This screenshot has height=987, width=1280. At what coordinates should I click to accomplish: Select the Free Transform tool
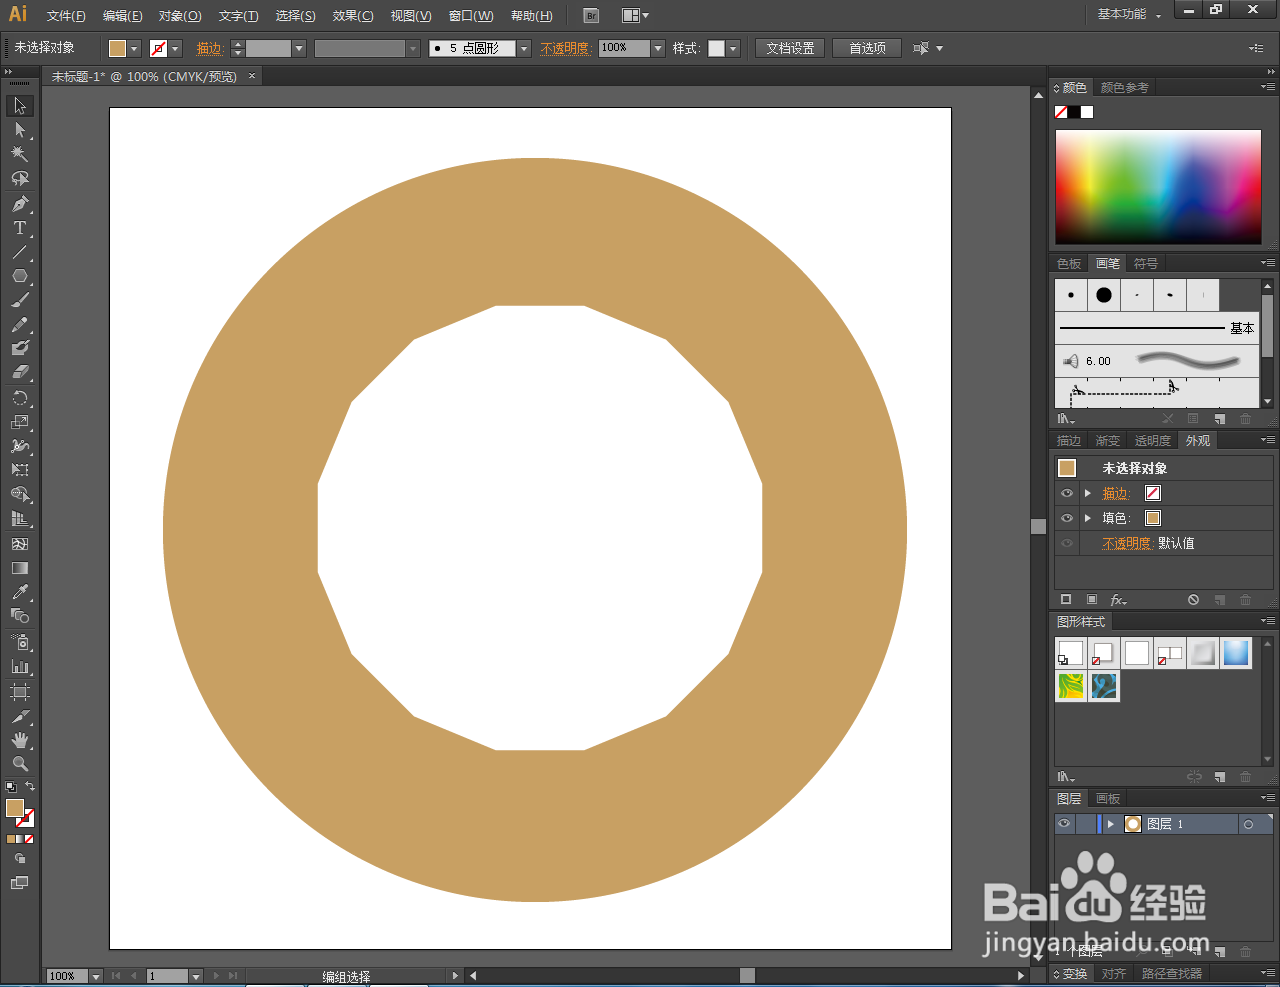pyautogui.click(x=20, y=470)
